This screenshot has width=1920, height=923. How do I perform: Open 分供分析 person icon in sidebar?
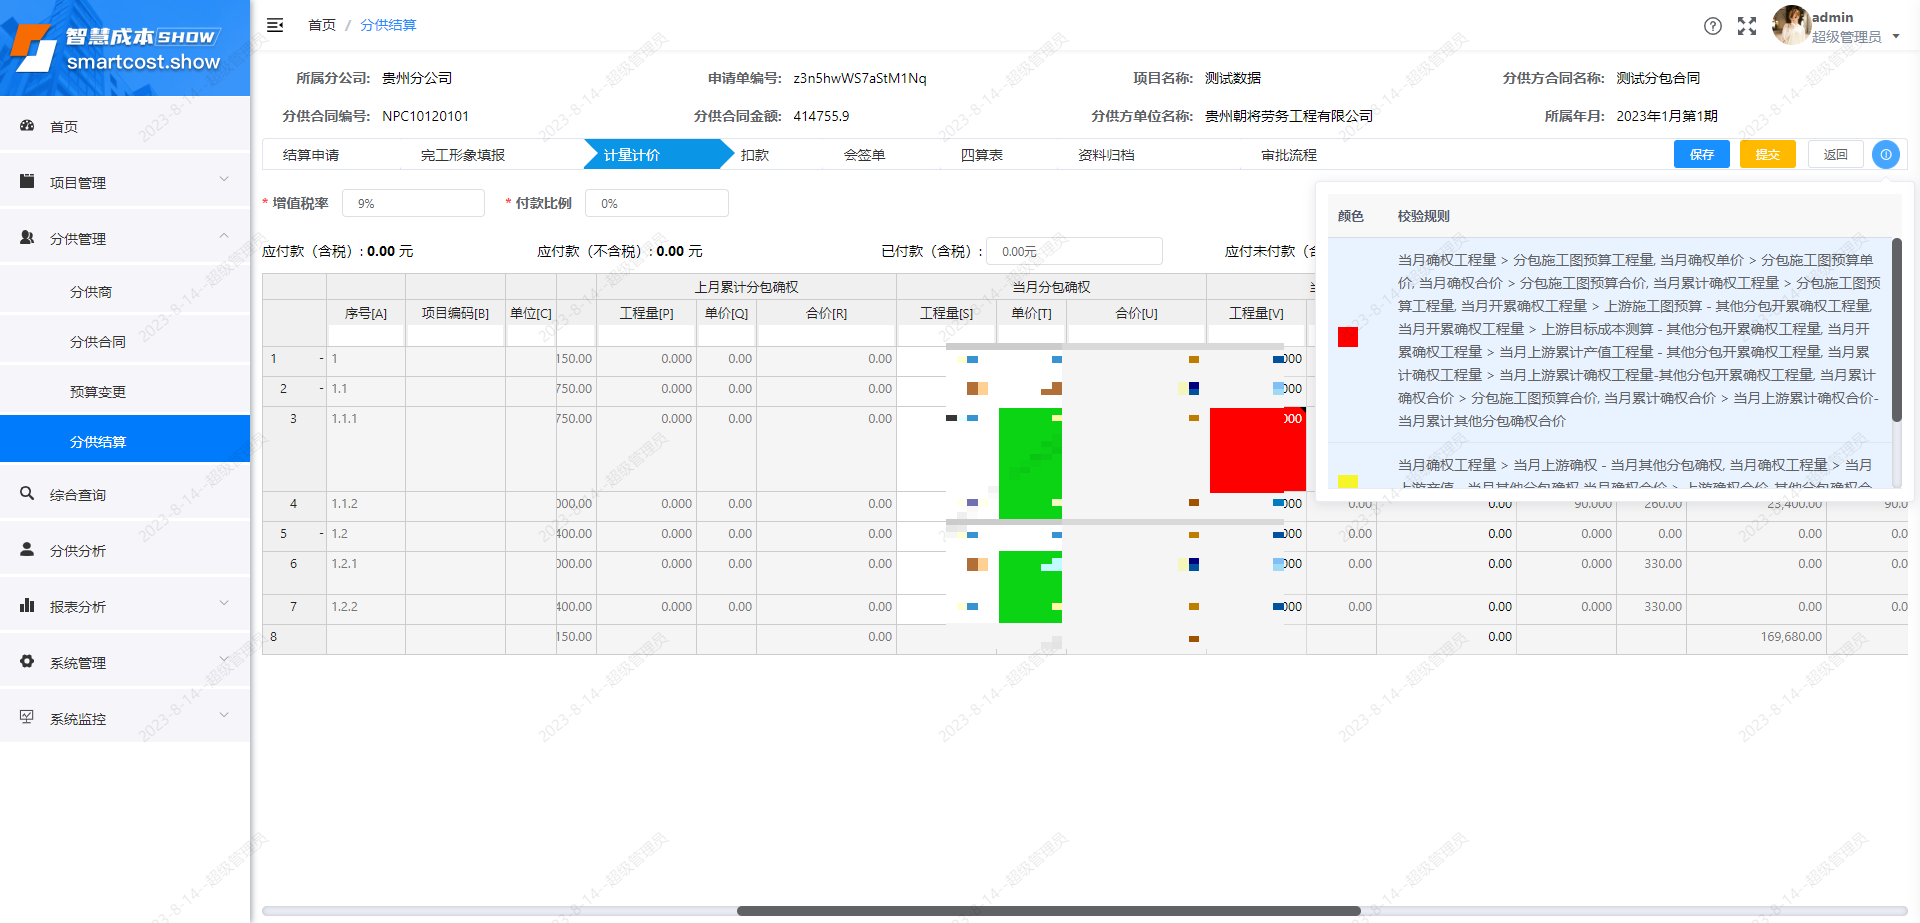[28, 550]
